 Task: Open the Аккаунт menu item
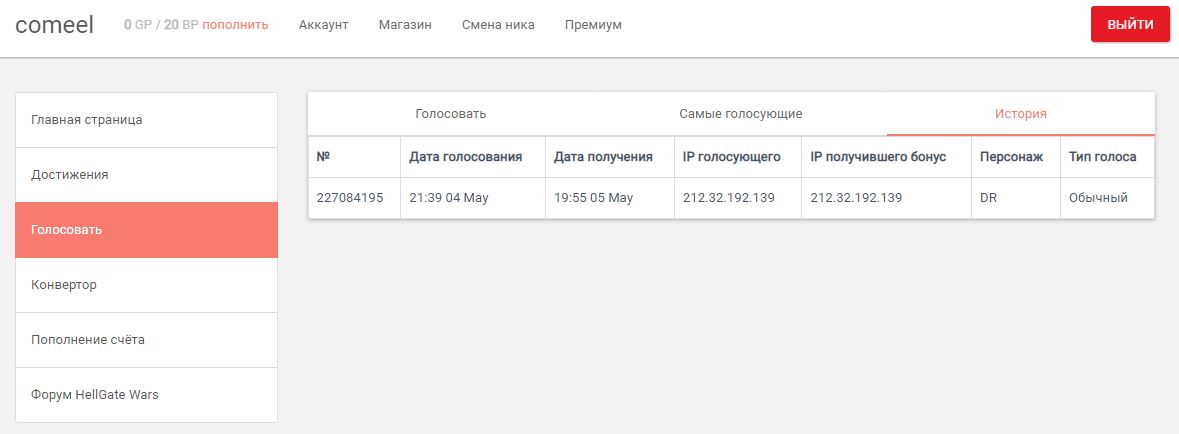click(x=323, y=25)
